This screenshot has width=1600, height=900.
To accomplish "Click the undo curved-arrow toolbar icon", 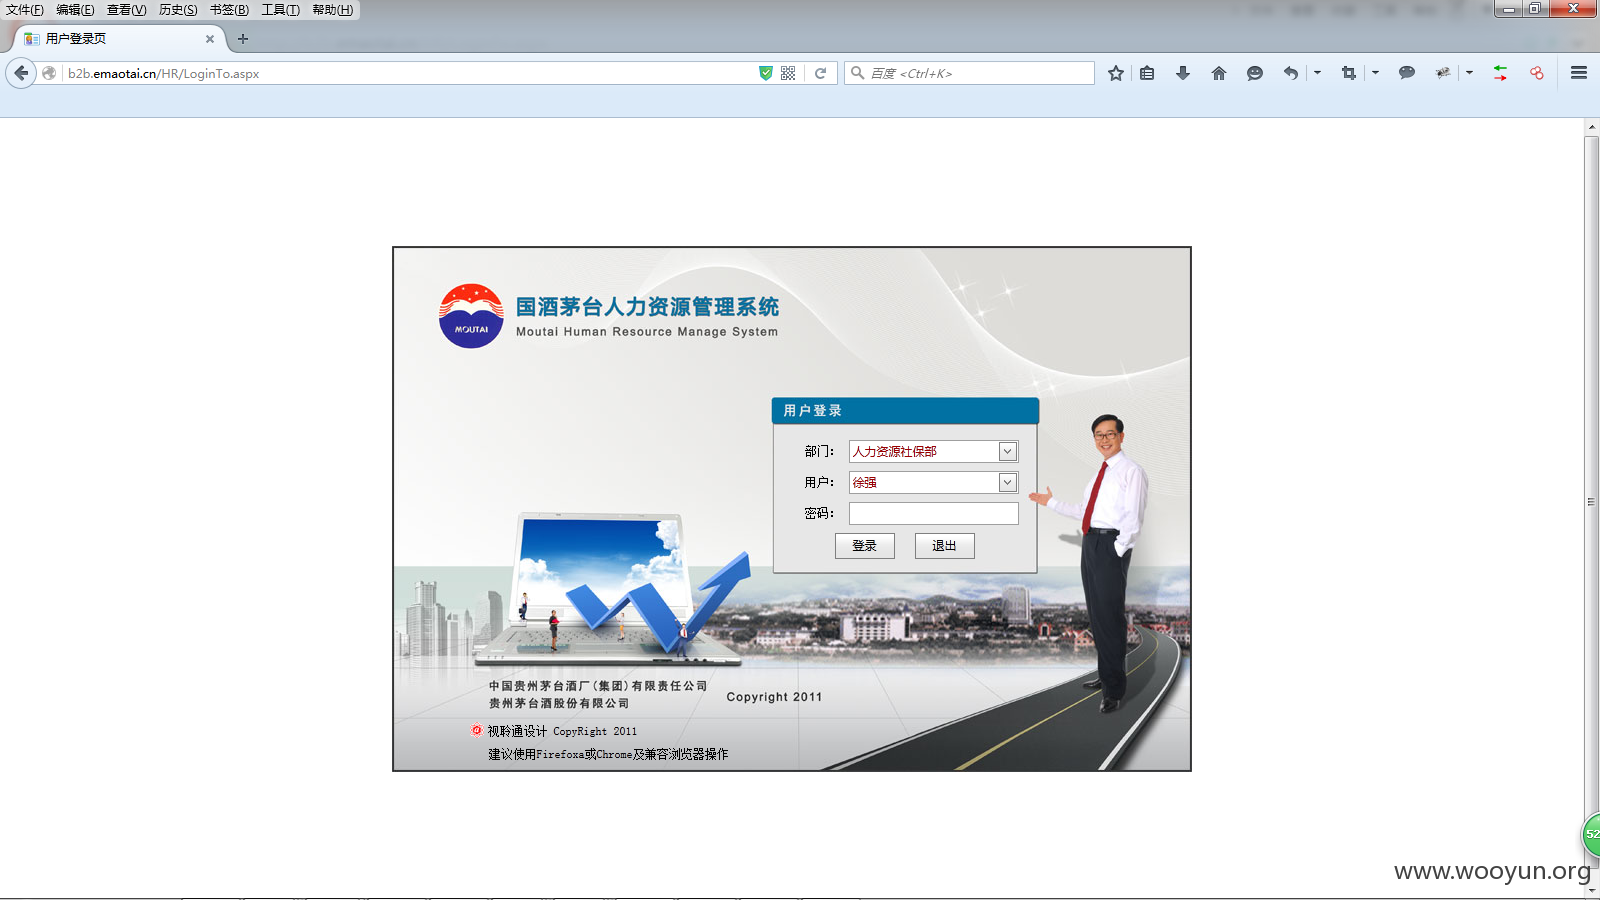I will click(1291, 73).
